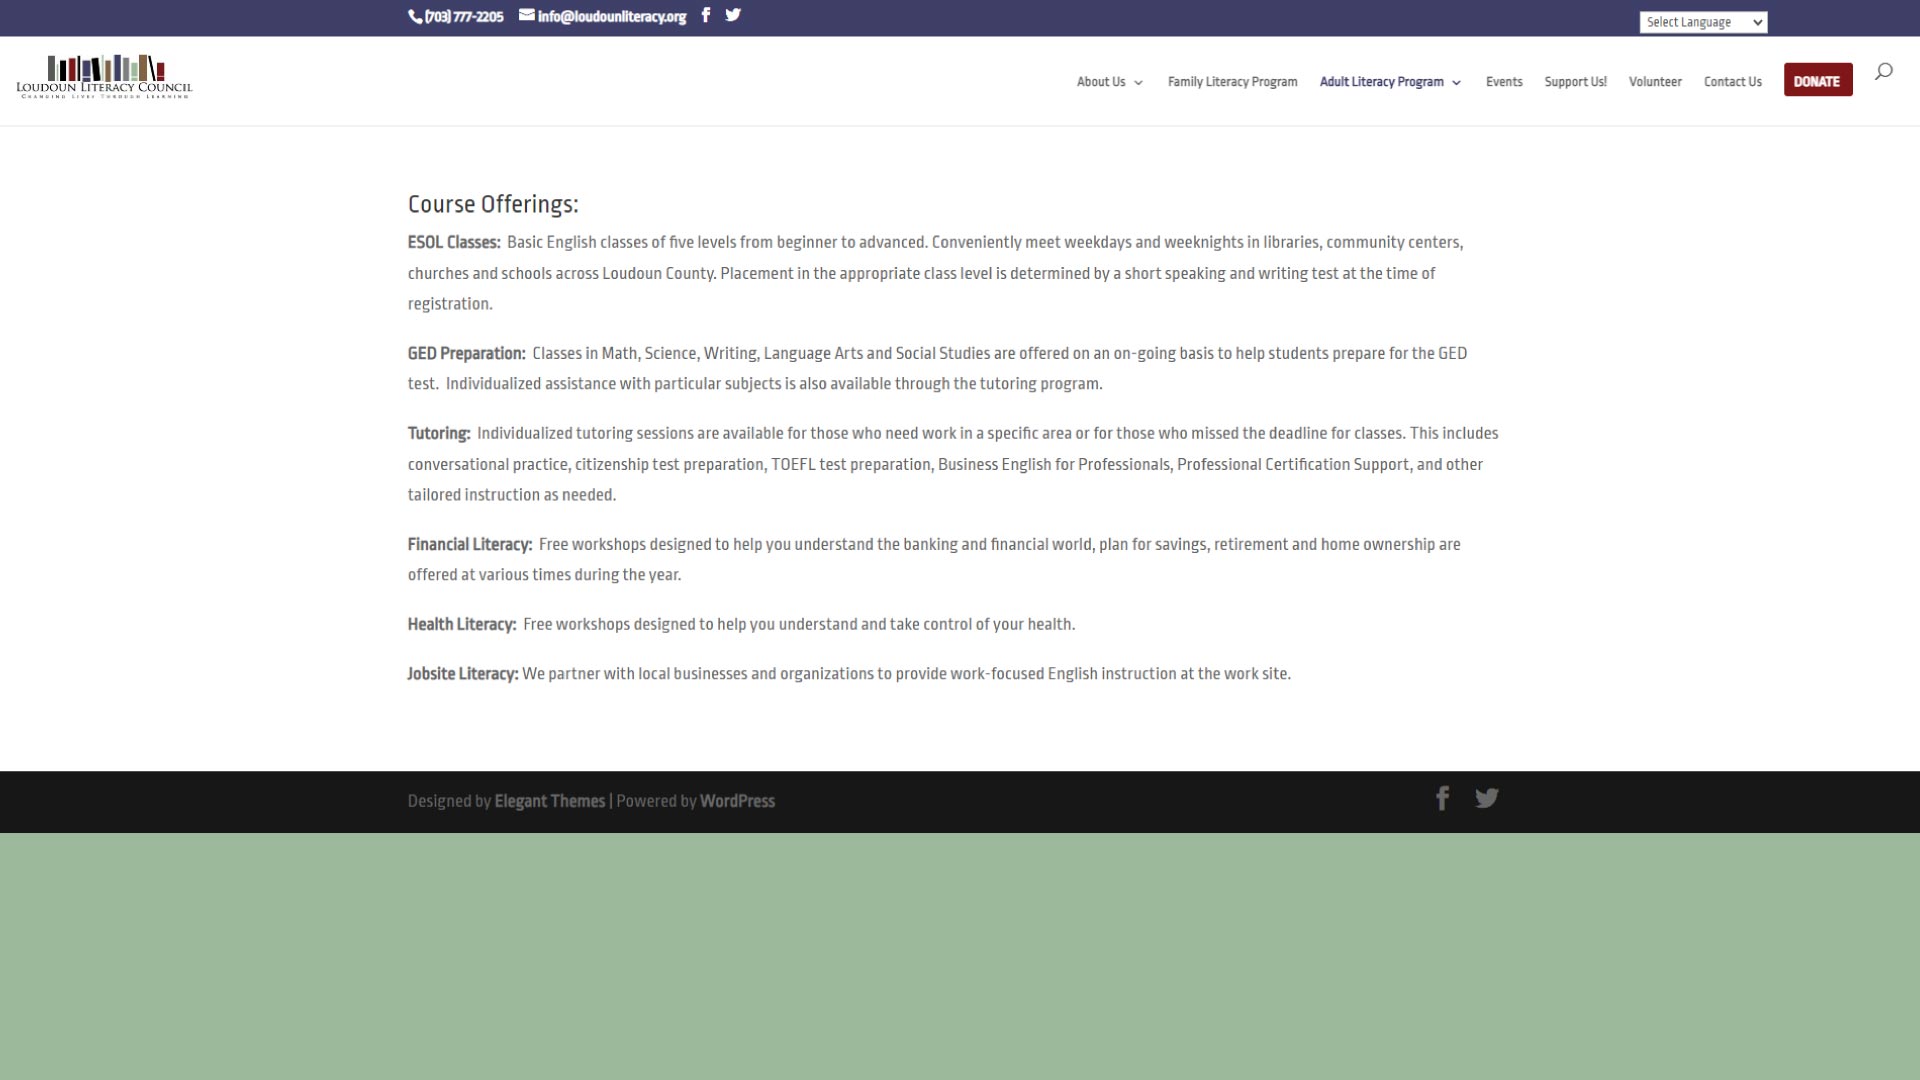This screenshot has height=1080, width=1920.
Task: Click the envelope email icon
Action: pos(527,15)
